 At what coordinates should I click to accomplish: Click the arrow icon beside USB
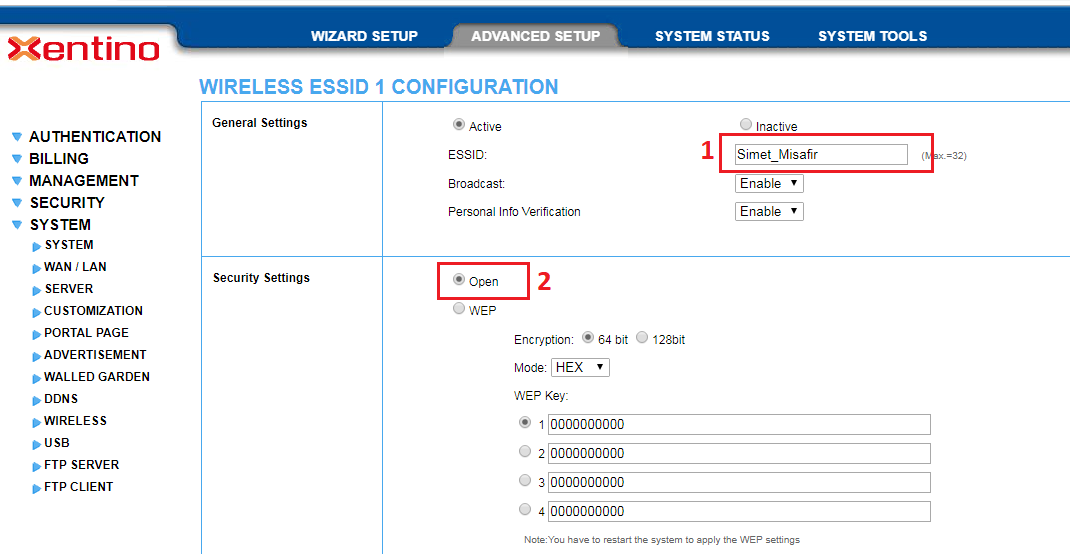[x=37, y=444]
